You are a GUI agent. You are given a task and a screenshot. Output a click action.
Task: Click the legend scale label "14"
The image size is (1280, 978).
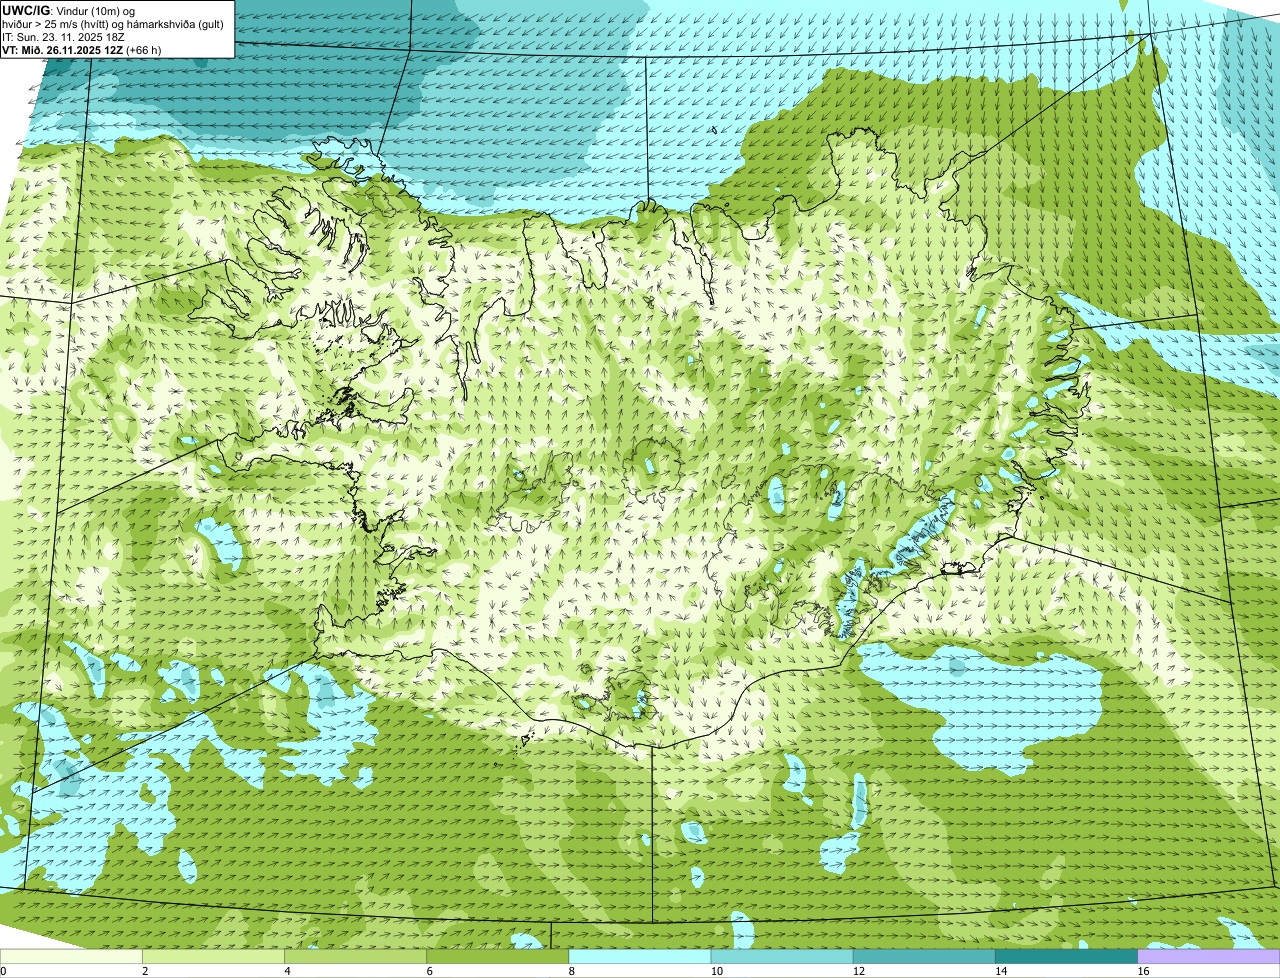1000,971
